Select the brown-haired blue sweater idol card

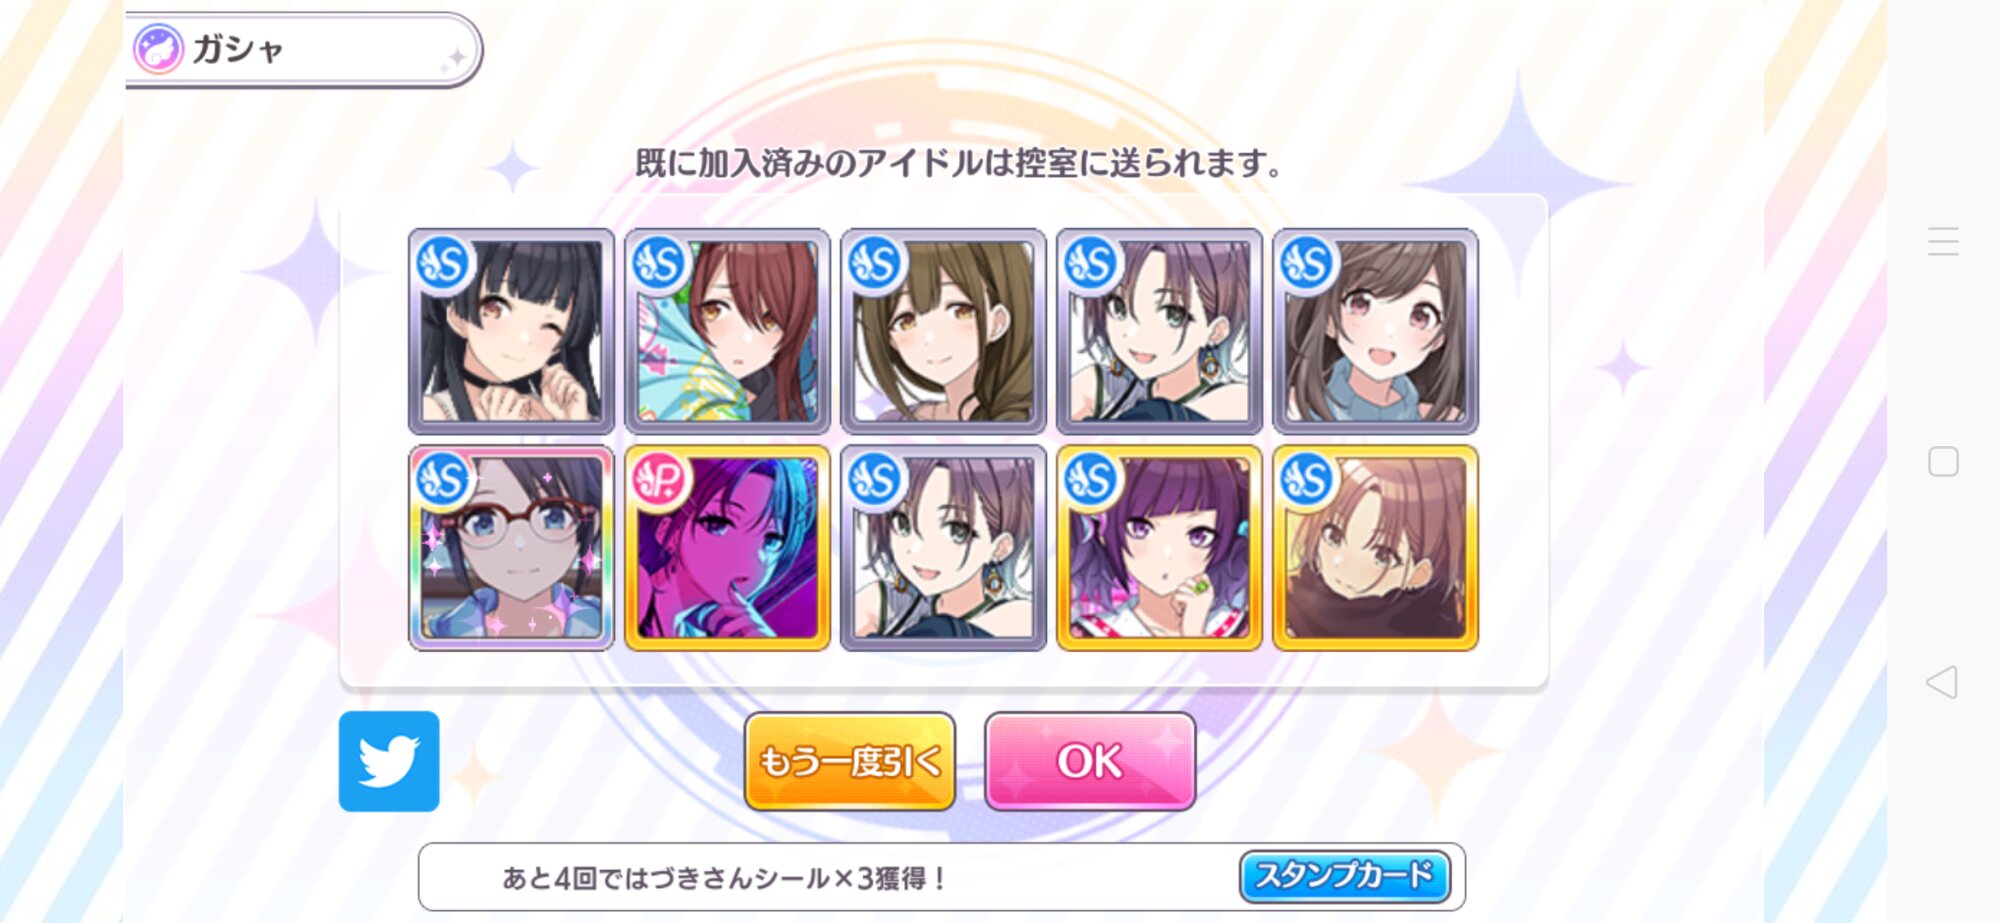click(1375, 331)
